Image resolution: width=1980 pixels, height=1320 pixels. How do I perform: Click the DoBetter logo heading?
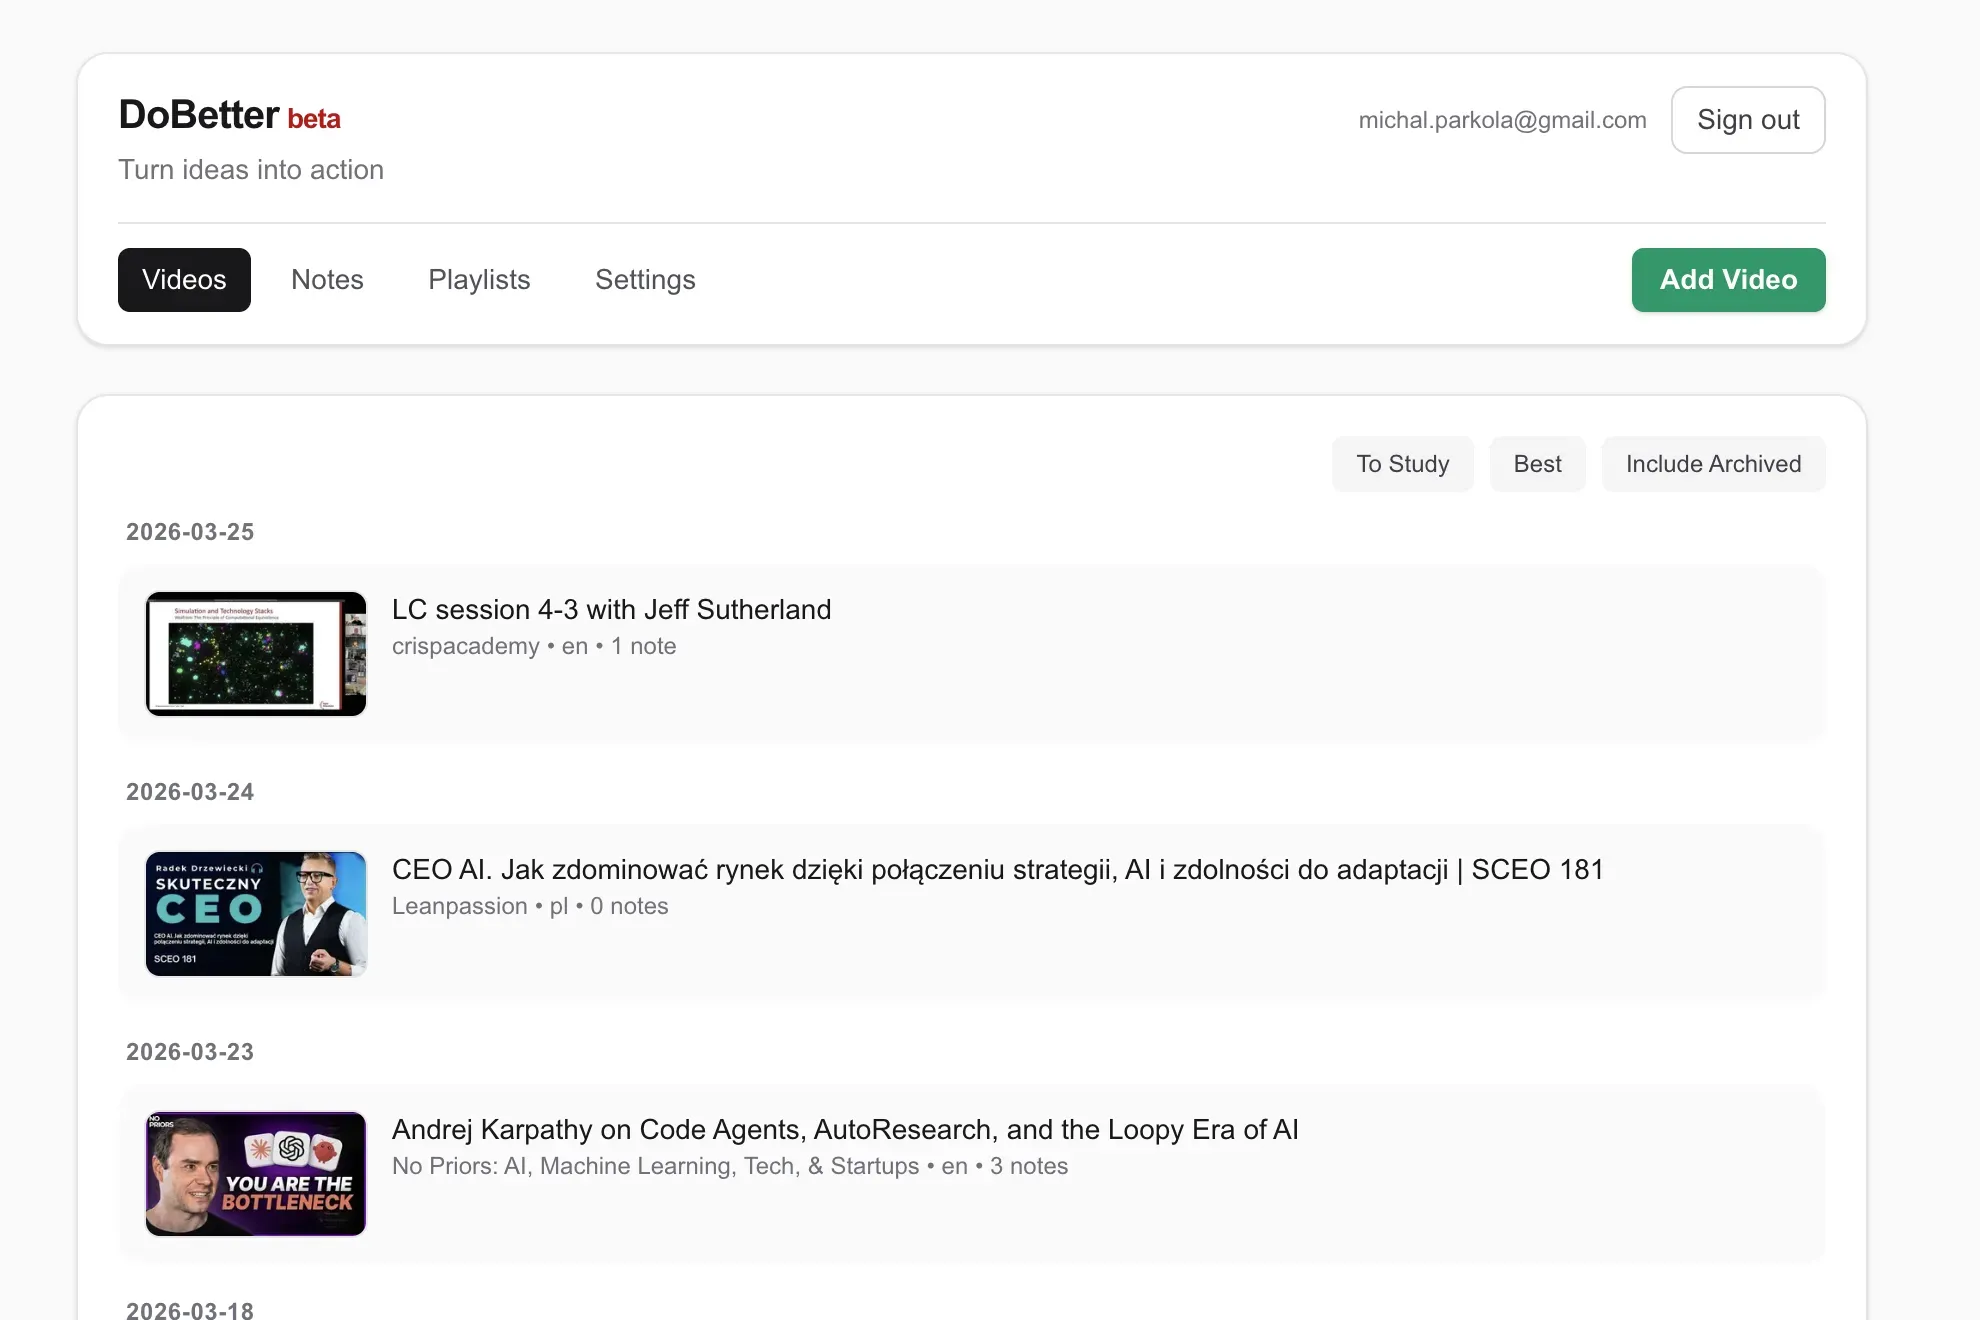pyautogui.click(x=199, y=115)
